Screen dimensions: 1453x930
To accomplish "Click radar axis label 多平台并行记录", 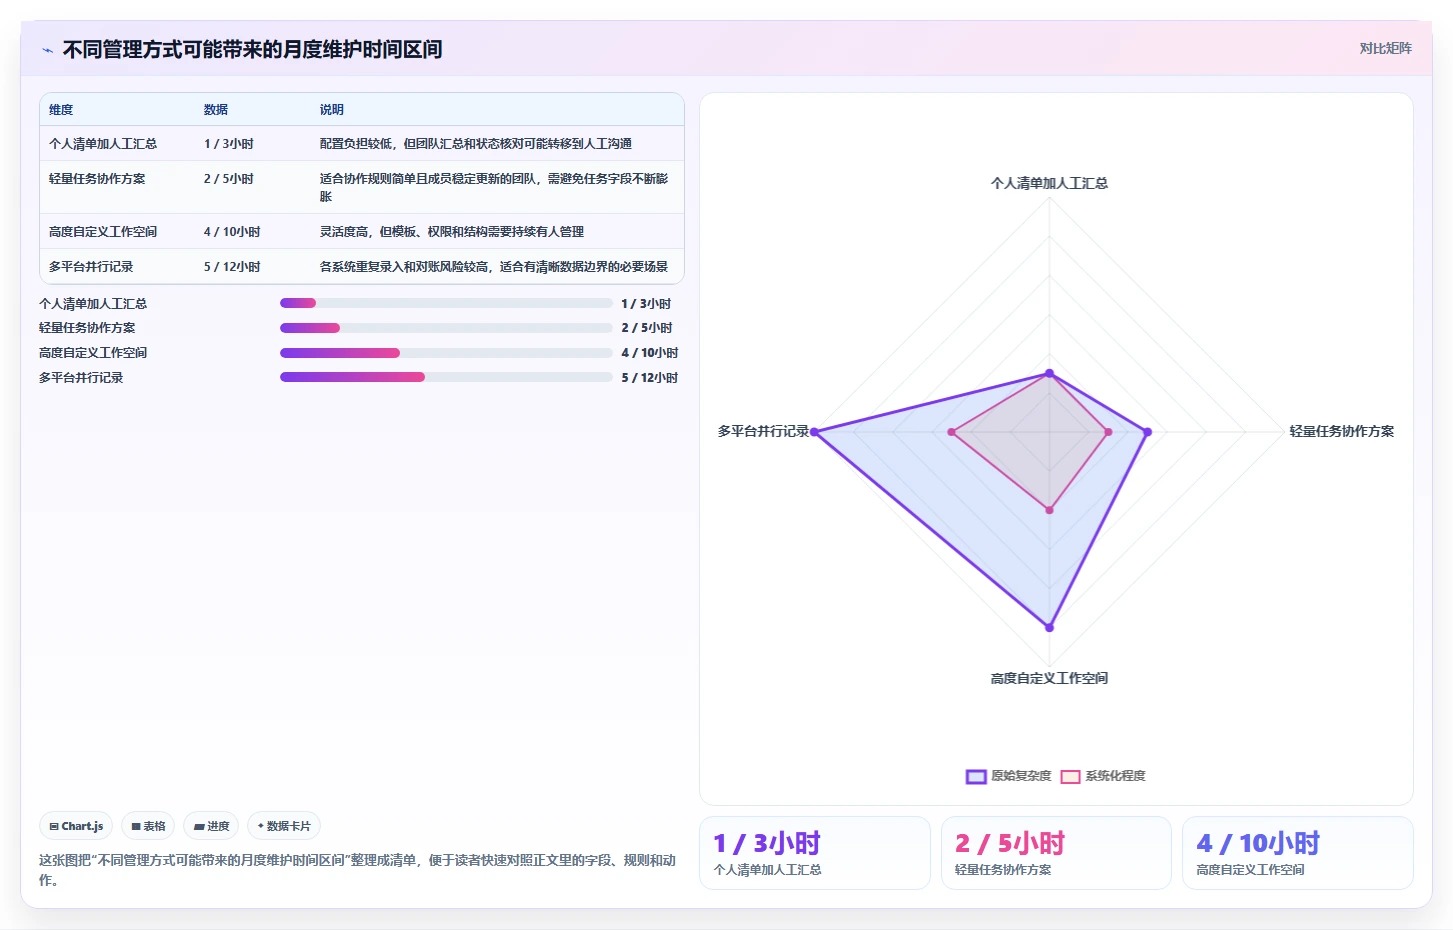I will 763,432.
